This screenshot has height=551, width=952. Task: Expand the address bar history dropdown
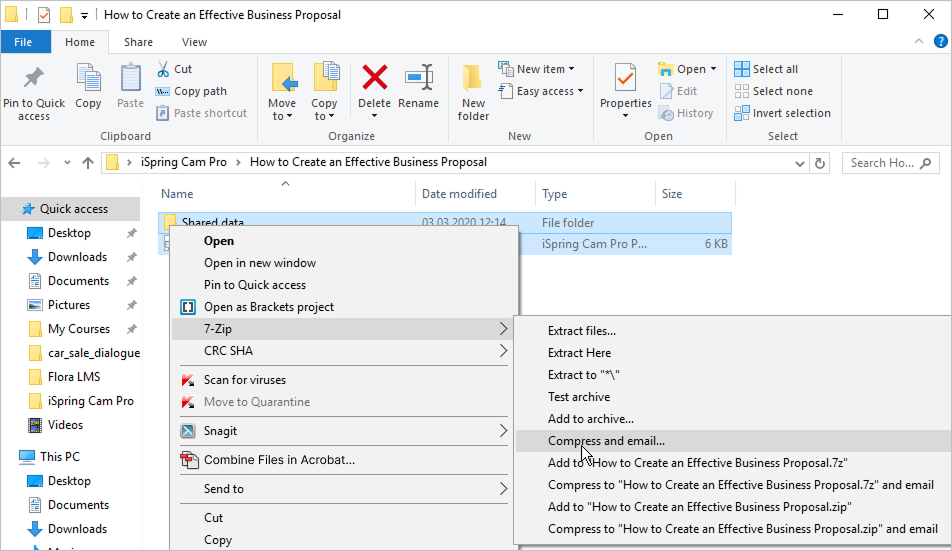(x=800, y=163)
